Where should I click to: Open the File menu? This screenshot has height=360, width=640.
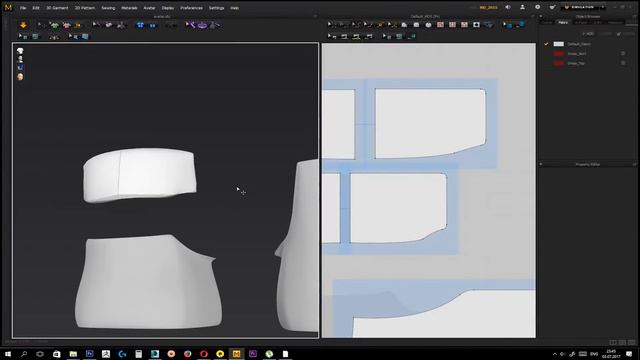[x=23, y=8]
